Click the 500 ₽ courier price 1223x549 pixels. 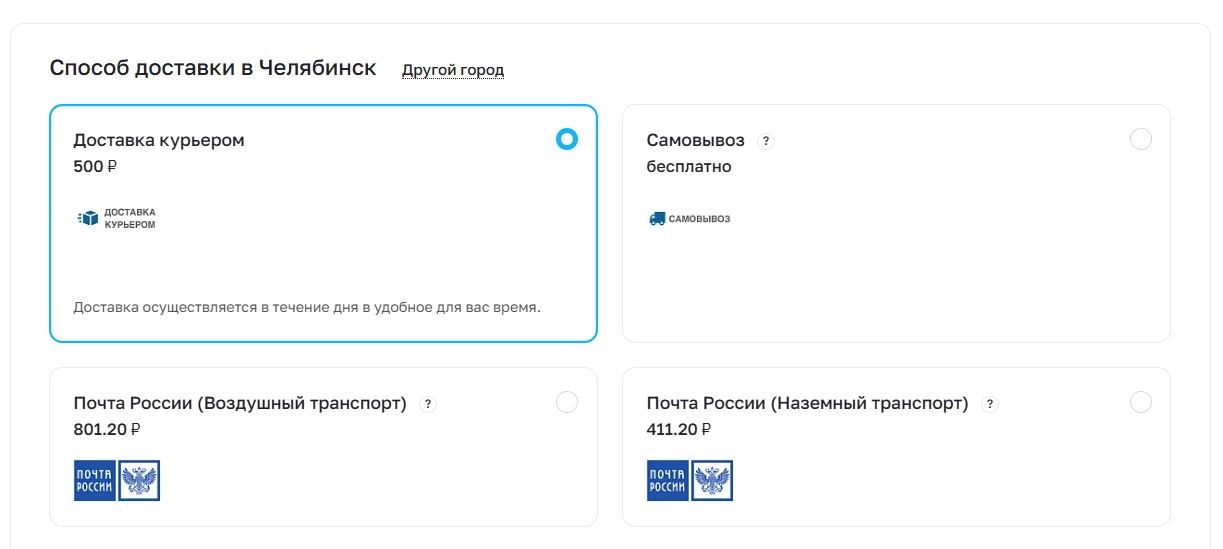click(96, 167)
